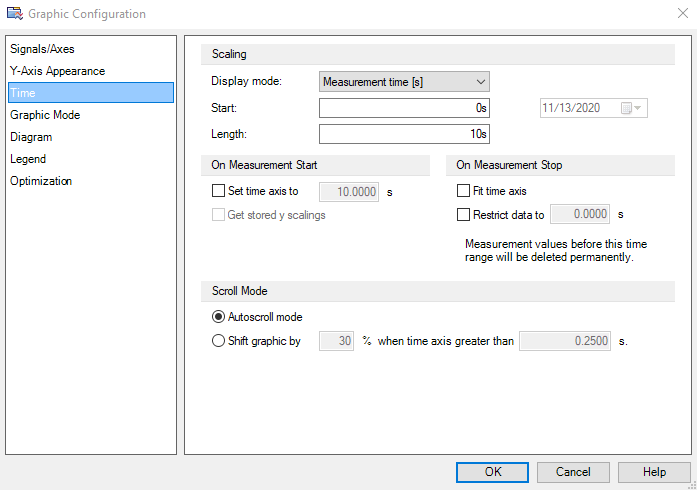Click the dialog resize grip corner
Viewport: 697px width, 490px height.
tap(692, 485)
